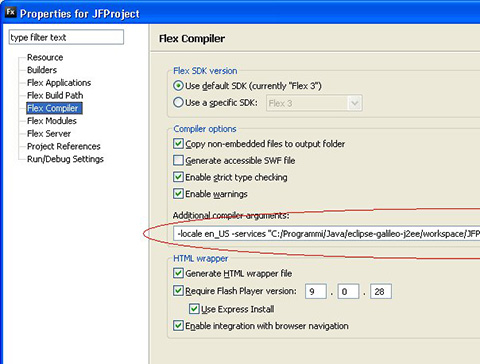Toggle the Enable warnings checkbox
480x364 pixels.
(178, 194)
